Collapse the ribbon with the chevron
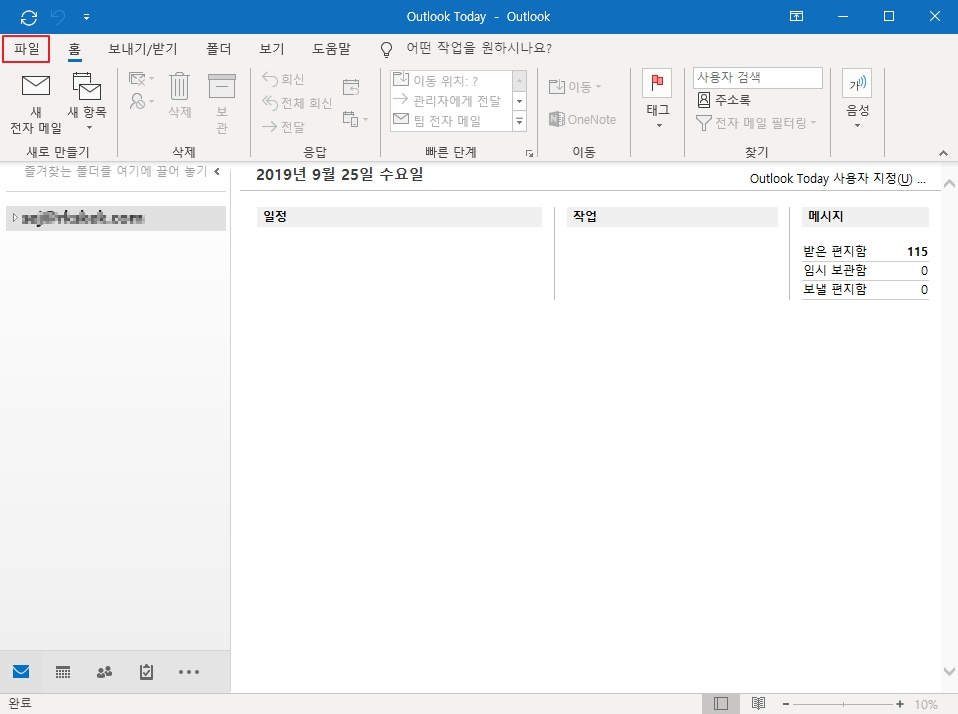This screenshot has width=958, height=714. (943, 153)
